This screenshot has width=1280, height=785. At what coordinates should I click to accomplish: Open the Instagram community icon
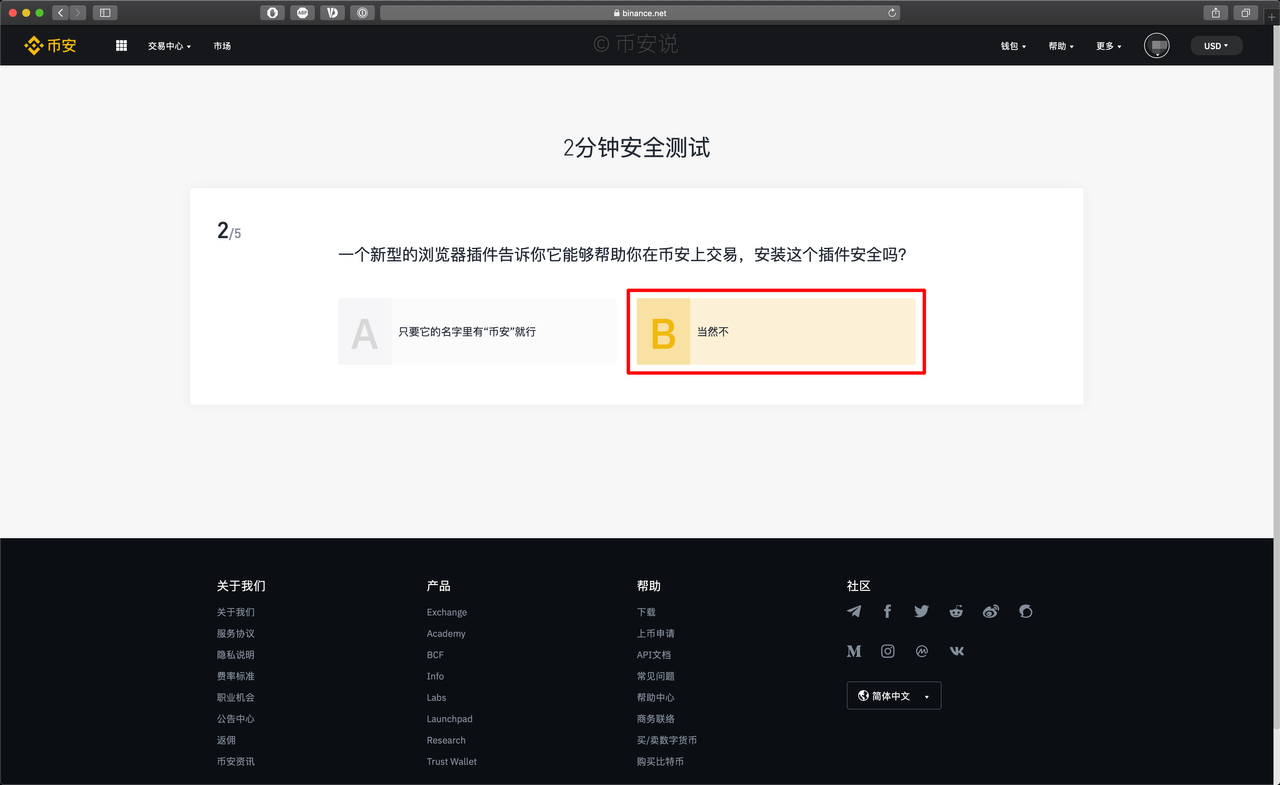[888, 651]
